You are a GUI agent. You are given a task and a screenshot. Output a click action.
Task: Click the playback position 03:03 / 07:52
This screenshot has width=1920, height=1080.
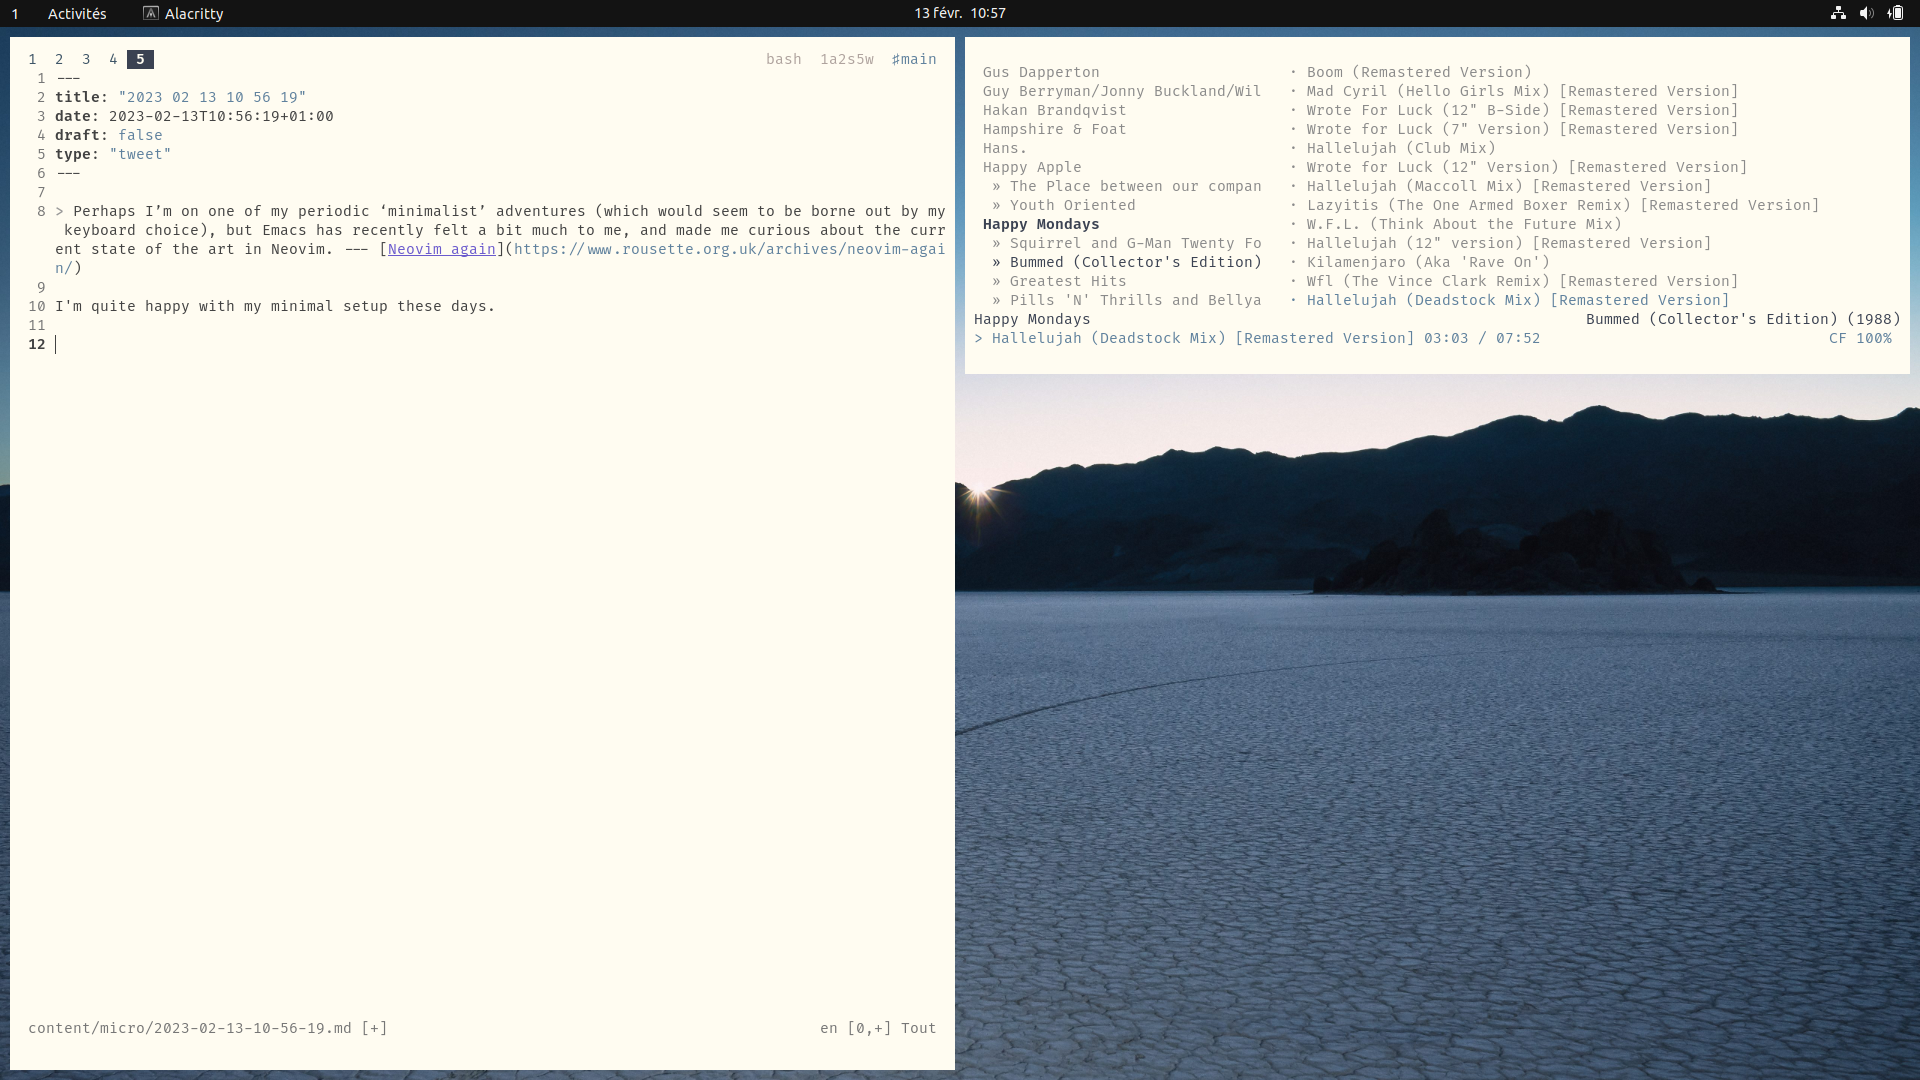(x=1481, y=338)
